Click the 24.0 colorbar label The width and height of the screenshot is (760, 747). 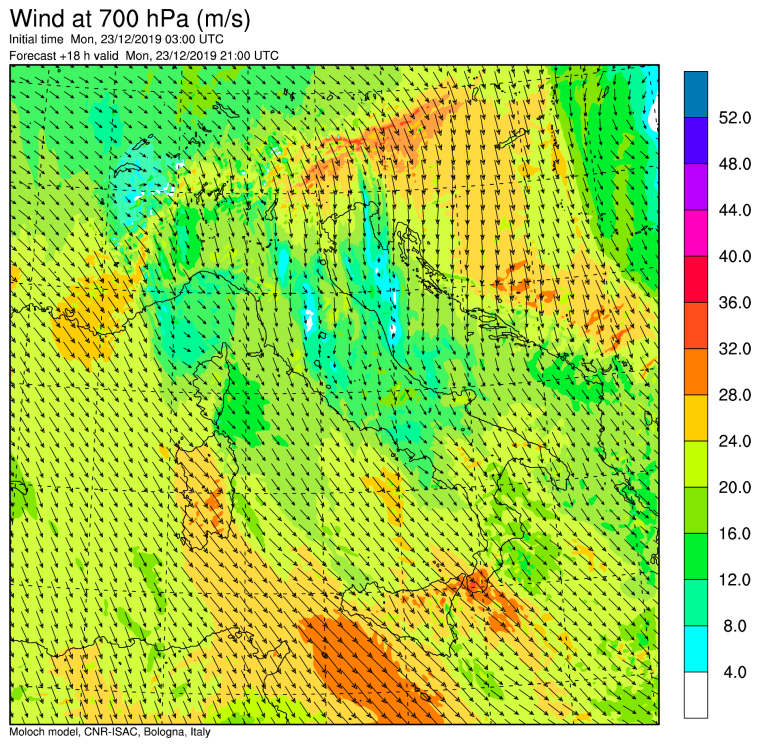[x=735, y=441]
